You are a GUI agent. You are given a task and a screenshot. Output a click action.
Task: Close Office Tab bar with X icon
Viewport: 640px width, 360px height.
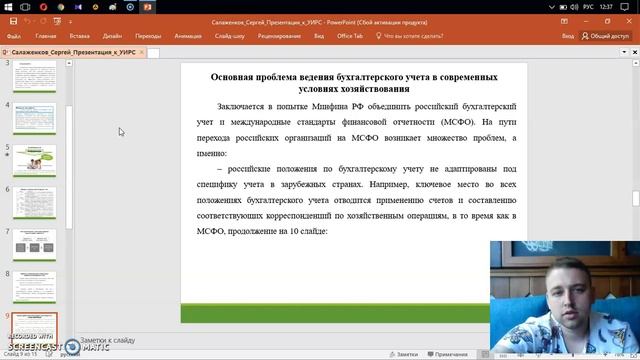click(x=635, y=52)
